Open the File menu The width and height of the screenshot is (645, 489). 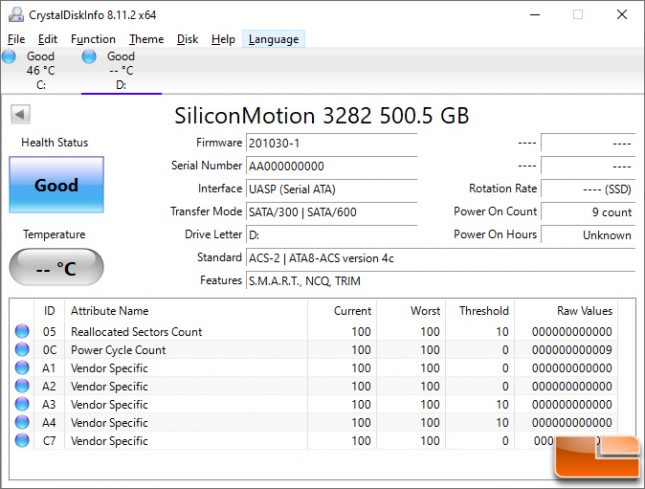click(x=16, y=39)
